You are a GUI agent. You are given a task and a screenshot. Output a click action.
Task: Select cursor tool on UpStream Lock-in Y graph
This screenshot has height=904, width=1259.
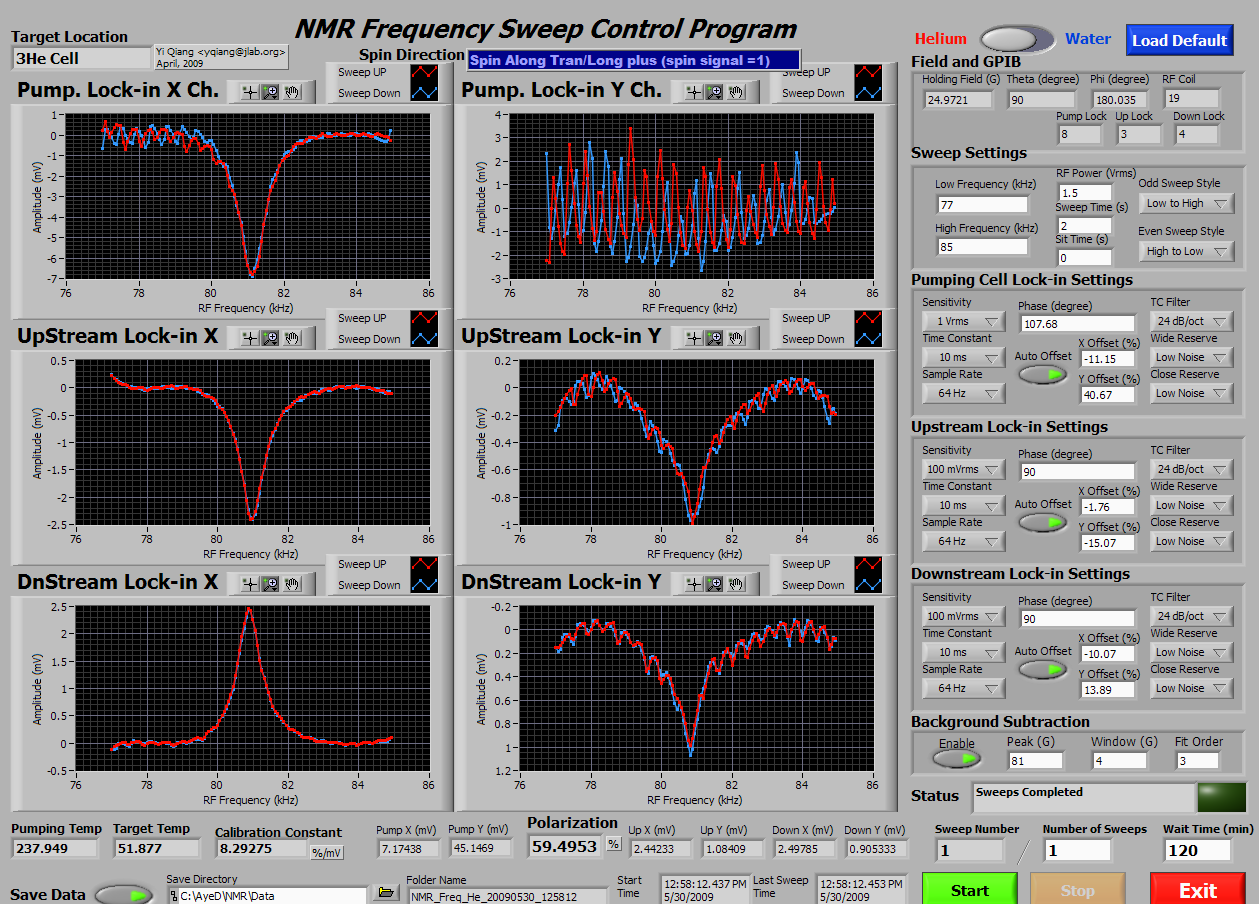(693, 338)
